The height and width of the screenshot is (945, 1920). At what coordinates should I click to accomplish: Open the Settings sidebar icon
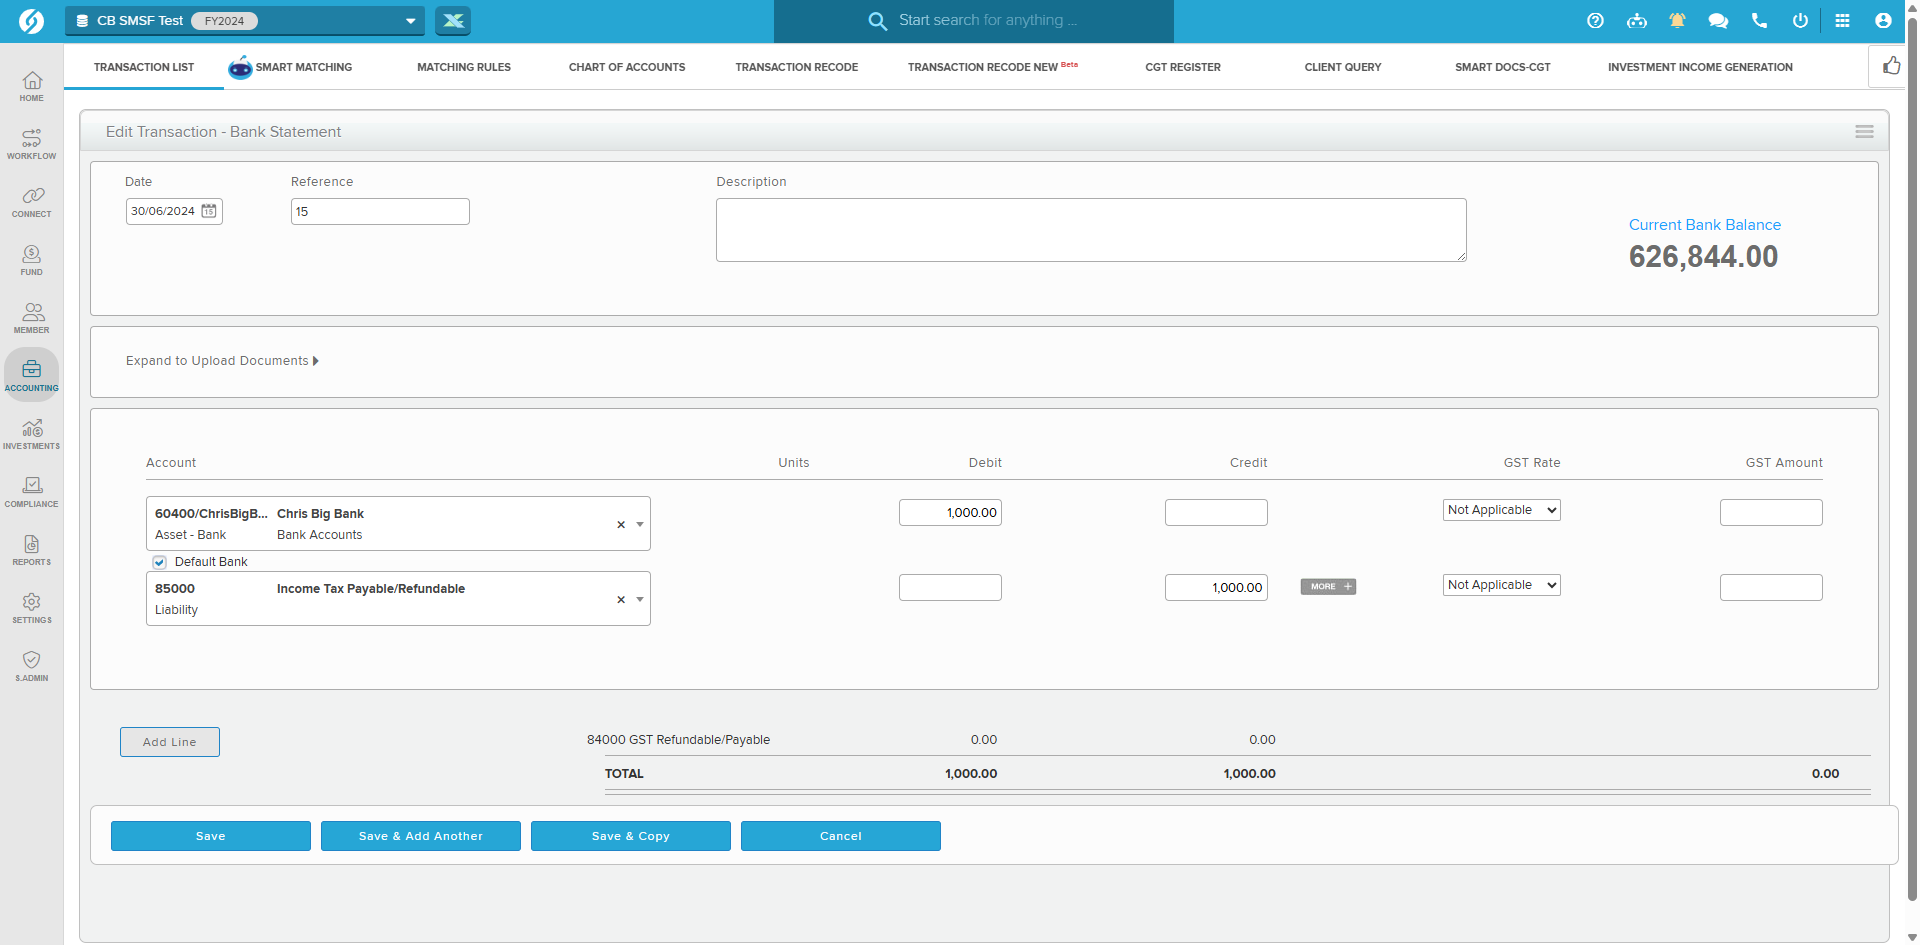click(31, 608)
